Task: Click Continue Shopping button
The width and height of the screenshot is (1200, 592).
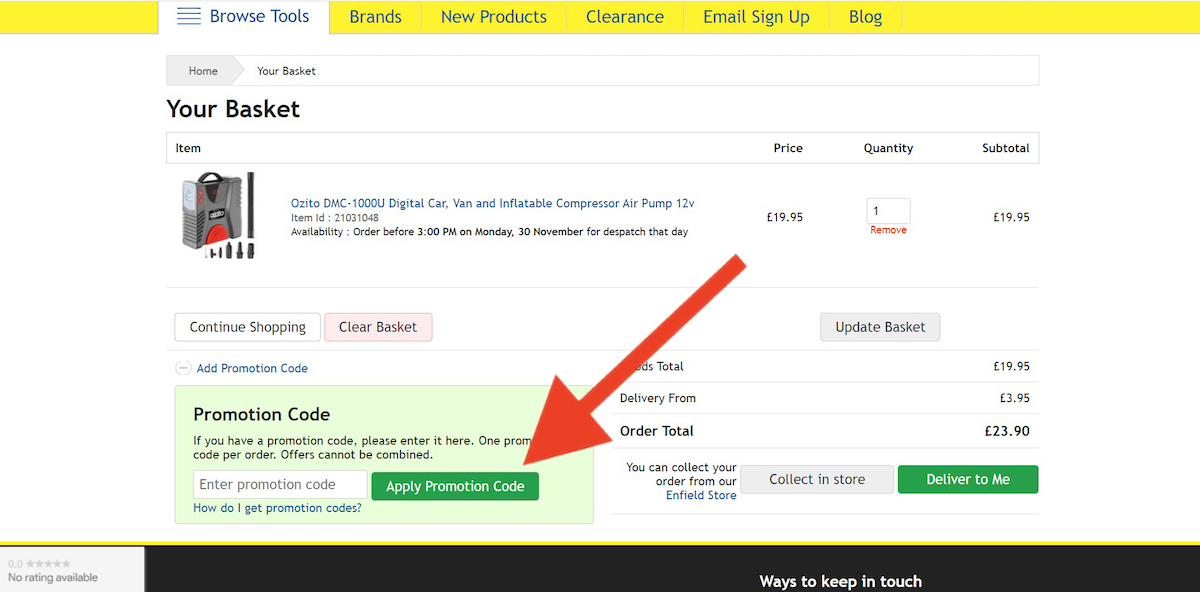Action: 248,327
